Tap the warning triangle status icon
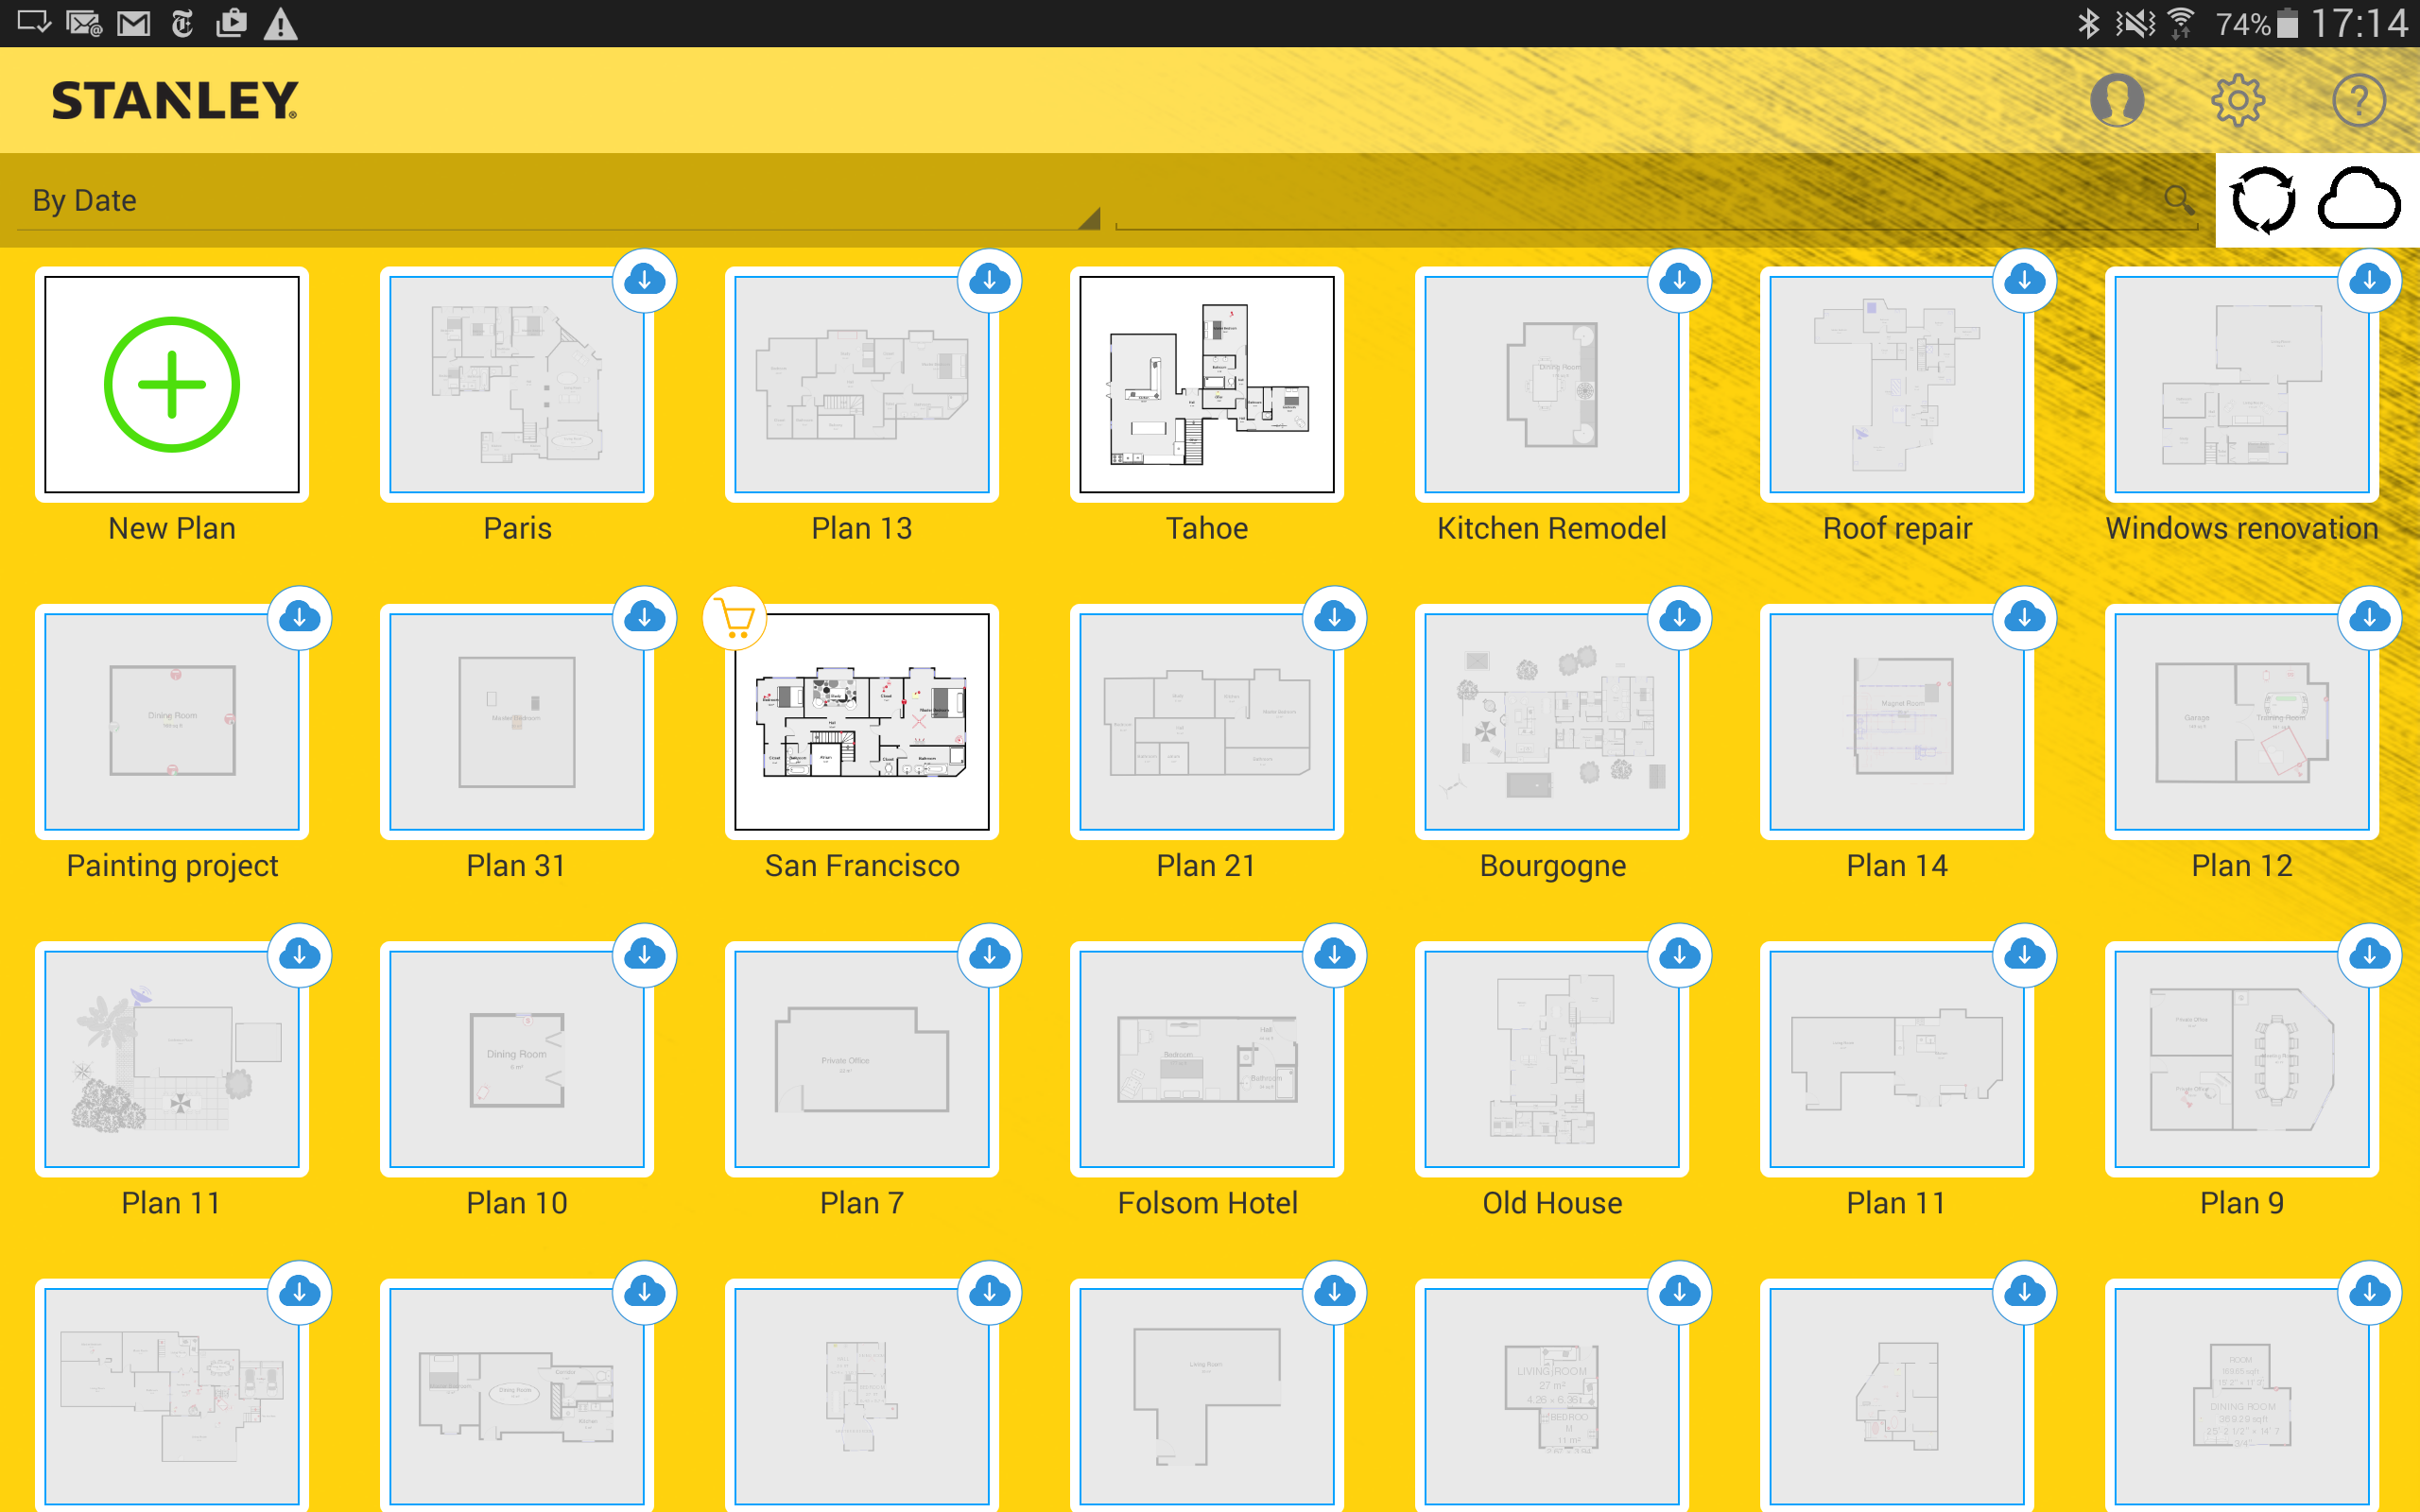 coord(281,23)
